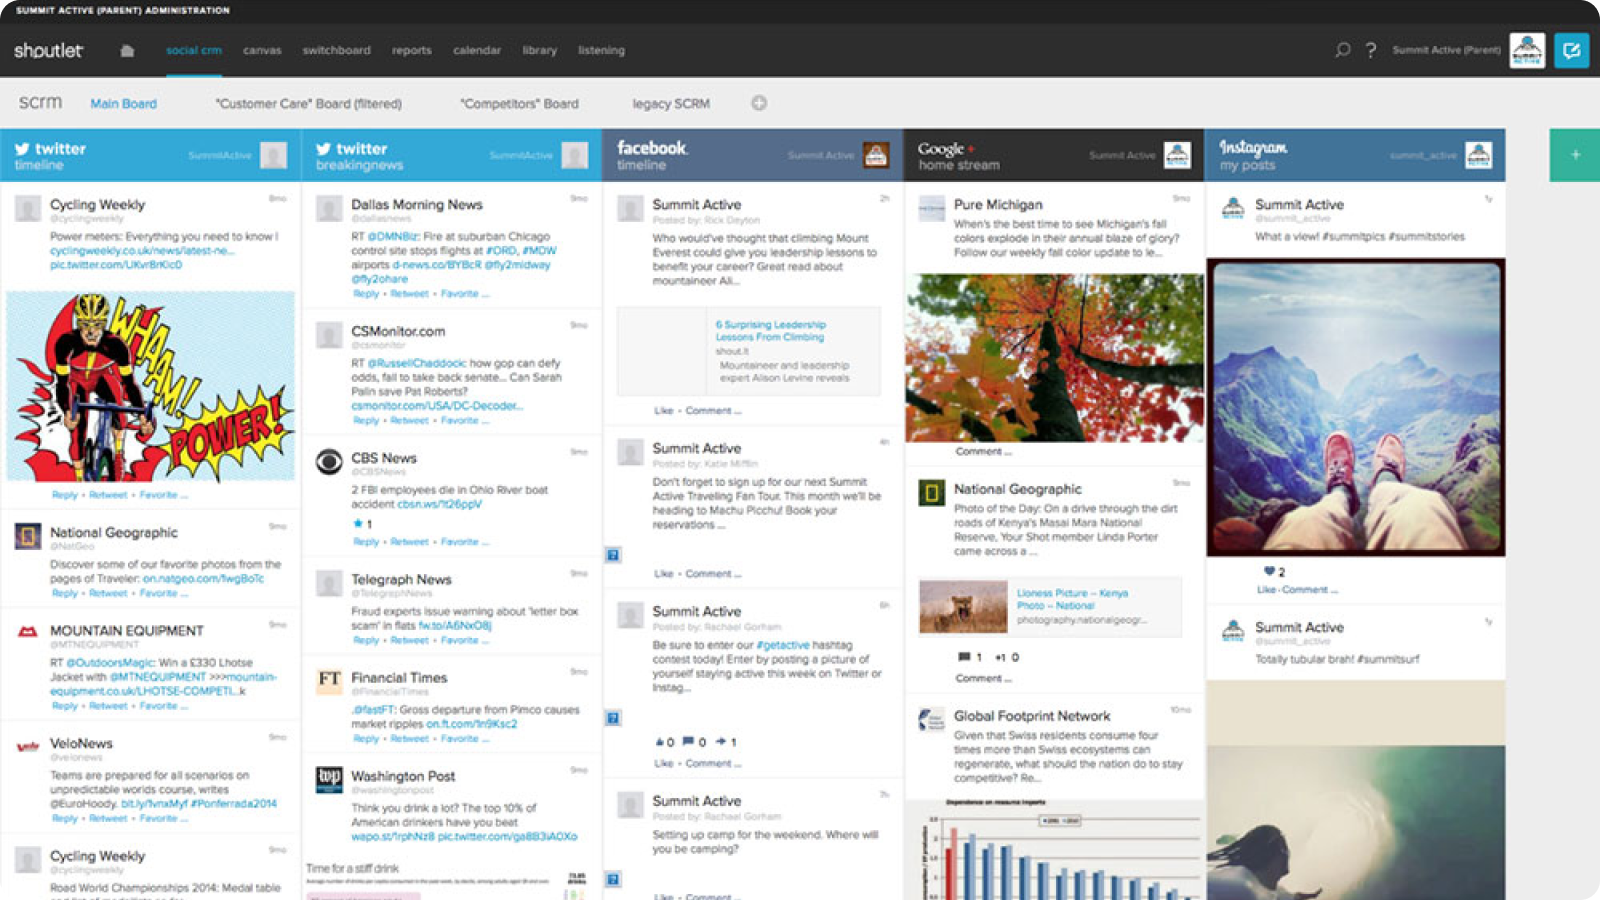Open the social crm menu

194,50
